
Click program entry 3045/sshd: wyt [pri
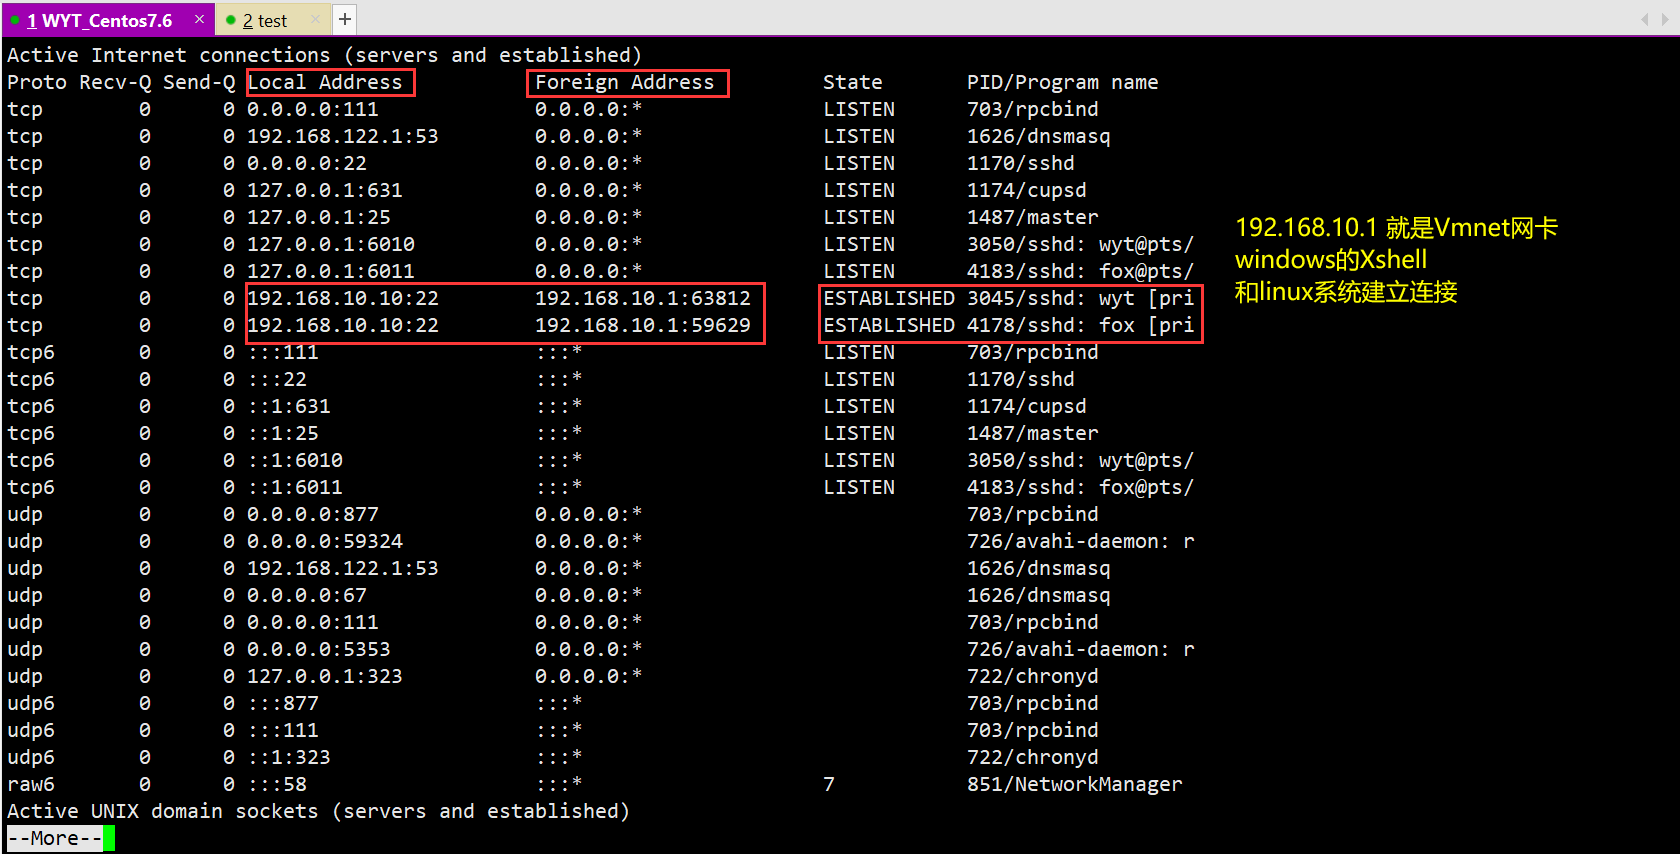coord(1080,298)
